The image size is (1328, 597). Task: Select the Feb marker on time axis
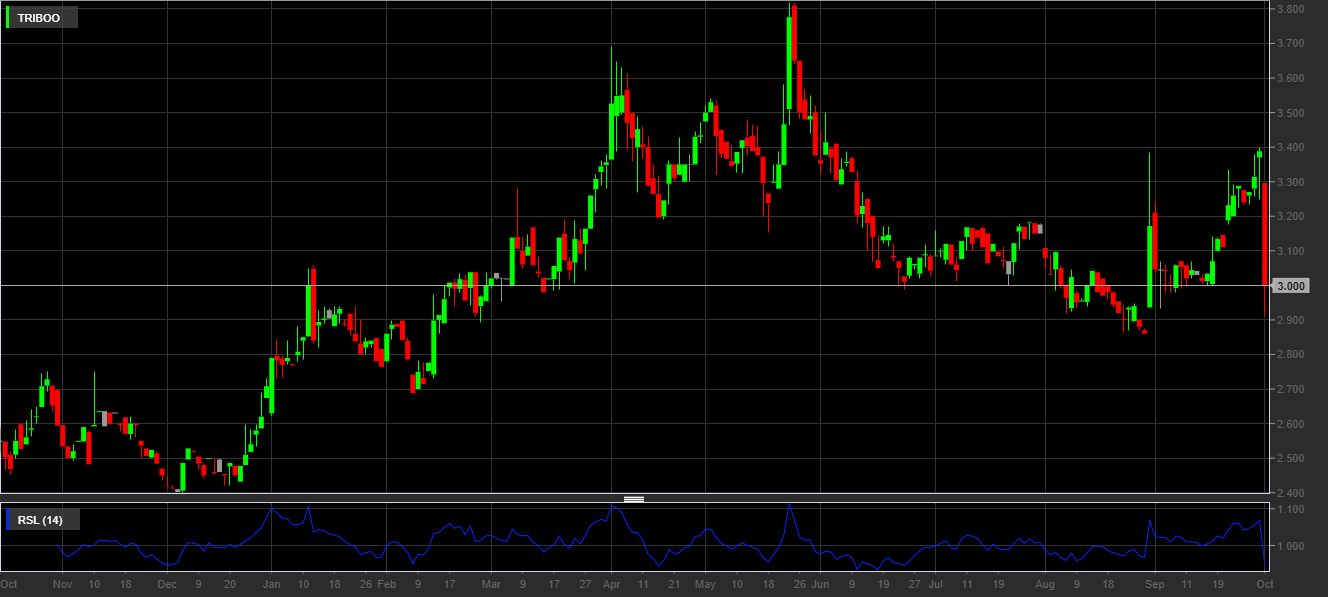(x=387, y=584)
